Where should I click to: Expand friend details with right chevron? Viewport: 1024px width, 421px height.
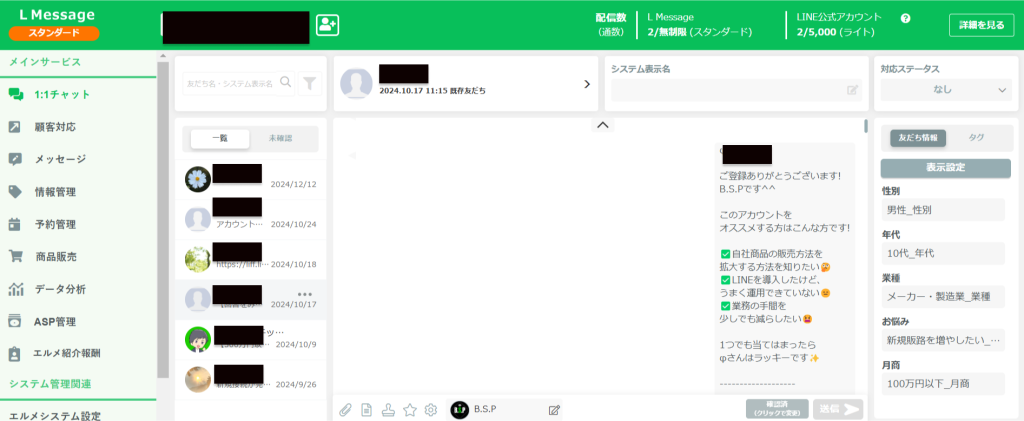[587, 84]
